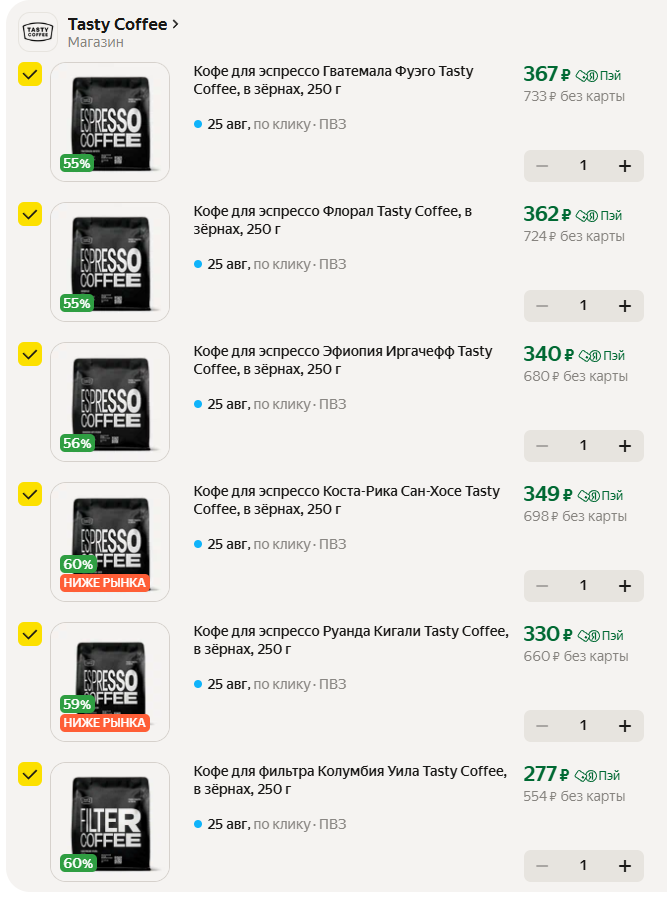Click Pay card icon beside 277 ₽ price
This screenshot has width=667, height=897.
click(x=588, y=775)
